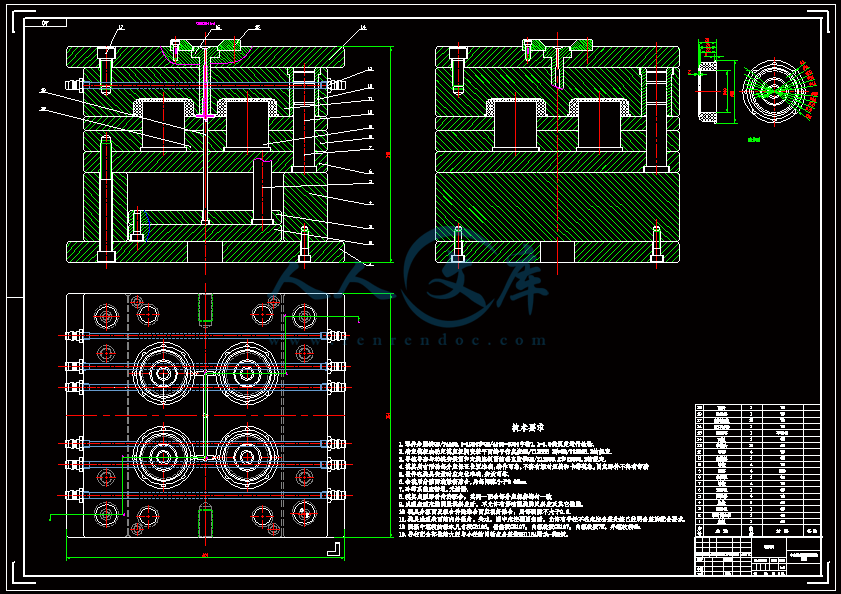Click the top-right cavity circles in the plan view
Viewport: 841px width, 594px height.
point(247,373)
